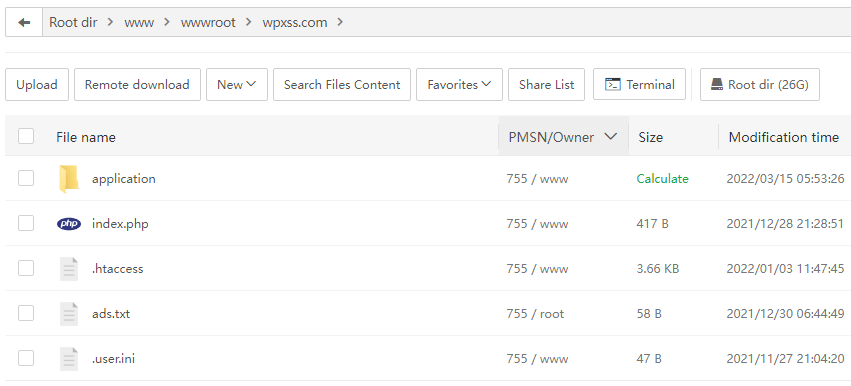This screenshot has width=851, height=386.
Task: Toggle the select-all checkbox in header
Action: [x=26, y=136]
